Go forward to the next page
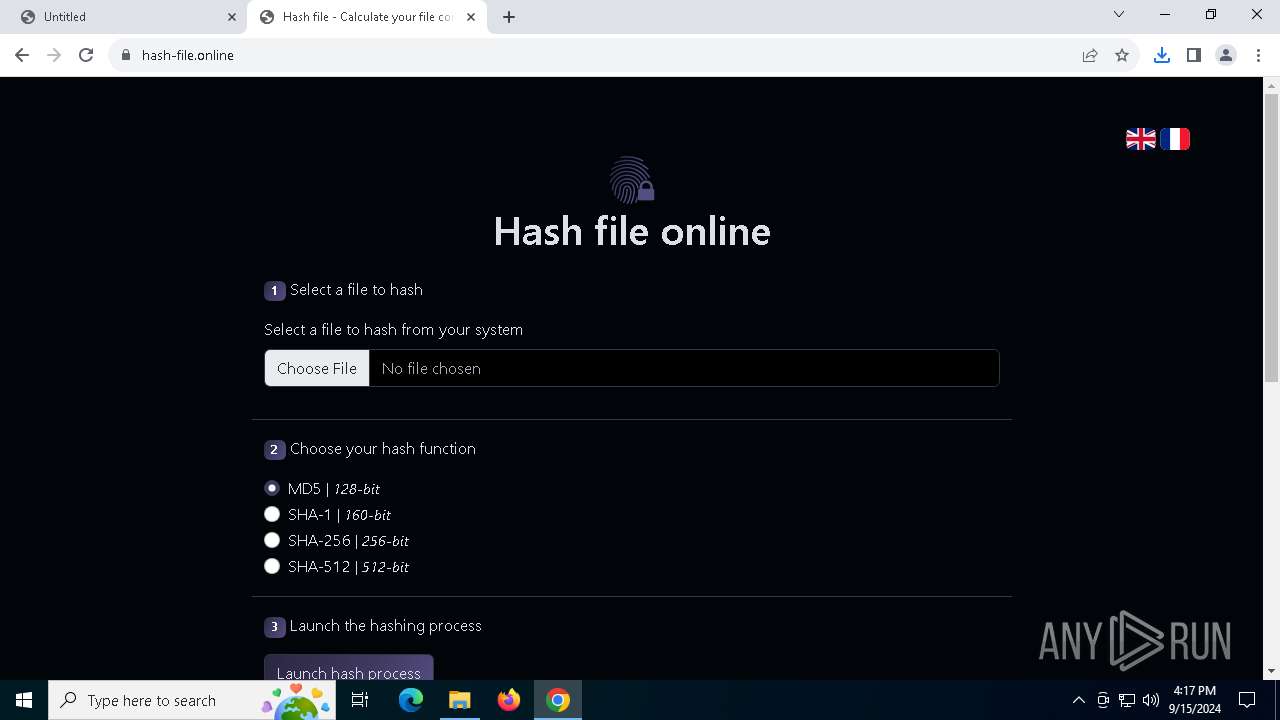Image resolution: width=1280 pixels, height=720 pixels. click(54, 55)
